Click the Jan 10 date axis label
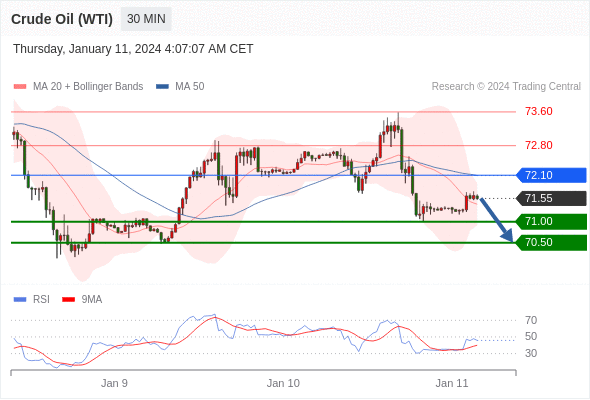The image size is (590, 400). click(x=283, y=383)
